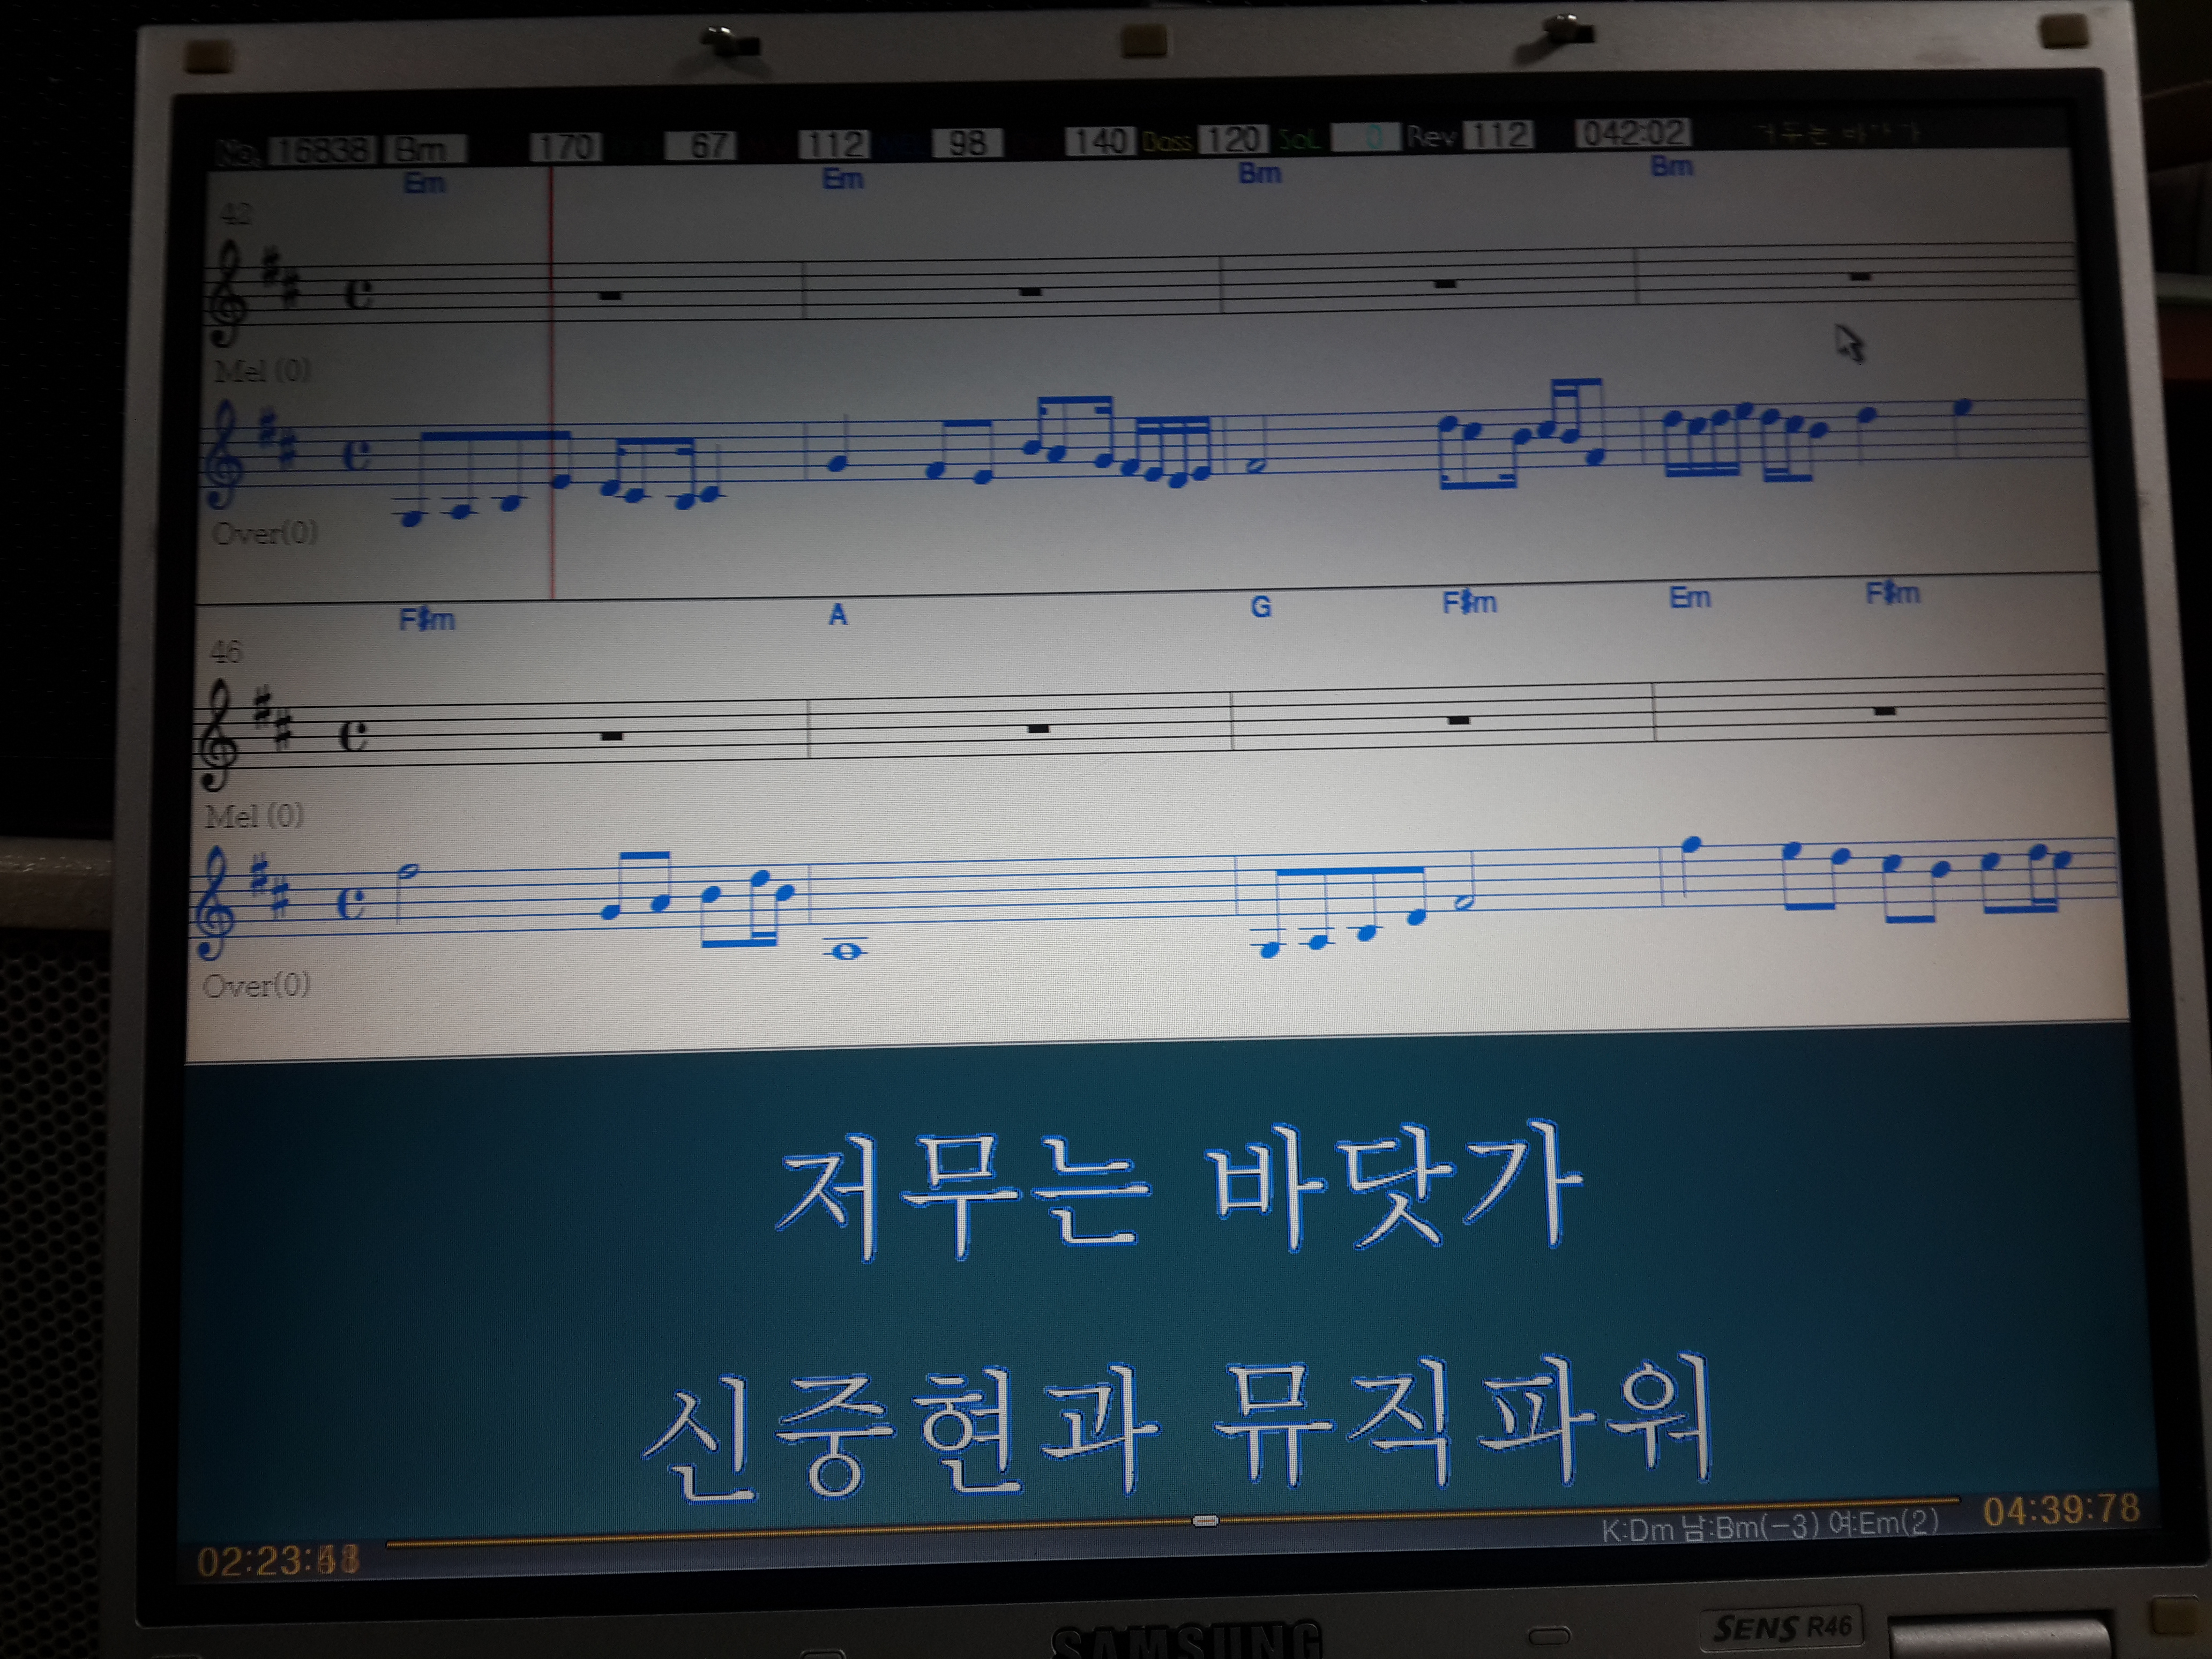Image resolution: width=2212 pixels, height=1659 pixels.
Task: Select the Rev field showing 112
Action: click(x=1498, y=135)
